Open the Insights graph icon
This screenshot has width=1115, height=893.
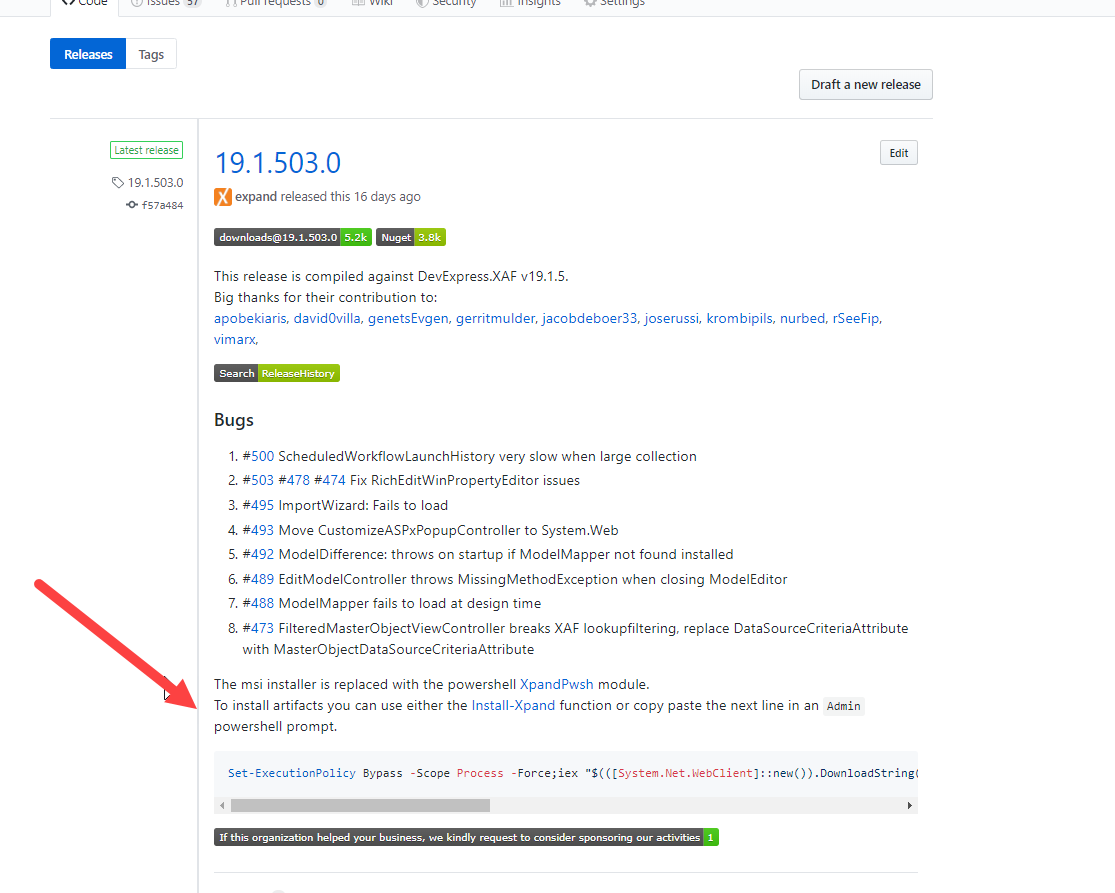point(504,4)
